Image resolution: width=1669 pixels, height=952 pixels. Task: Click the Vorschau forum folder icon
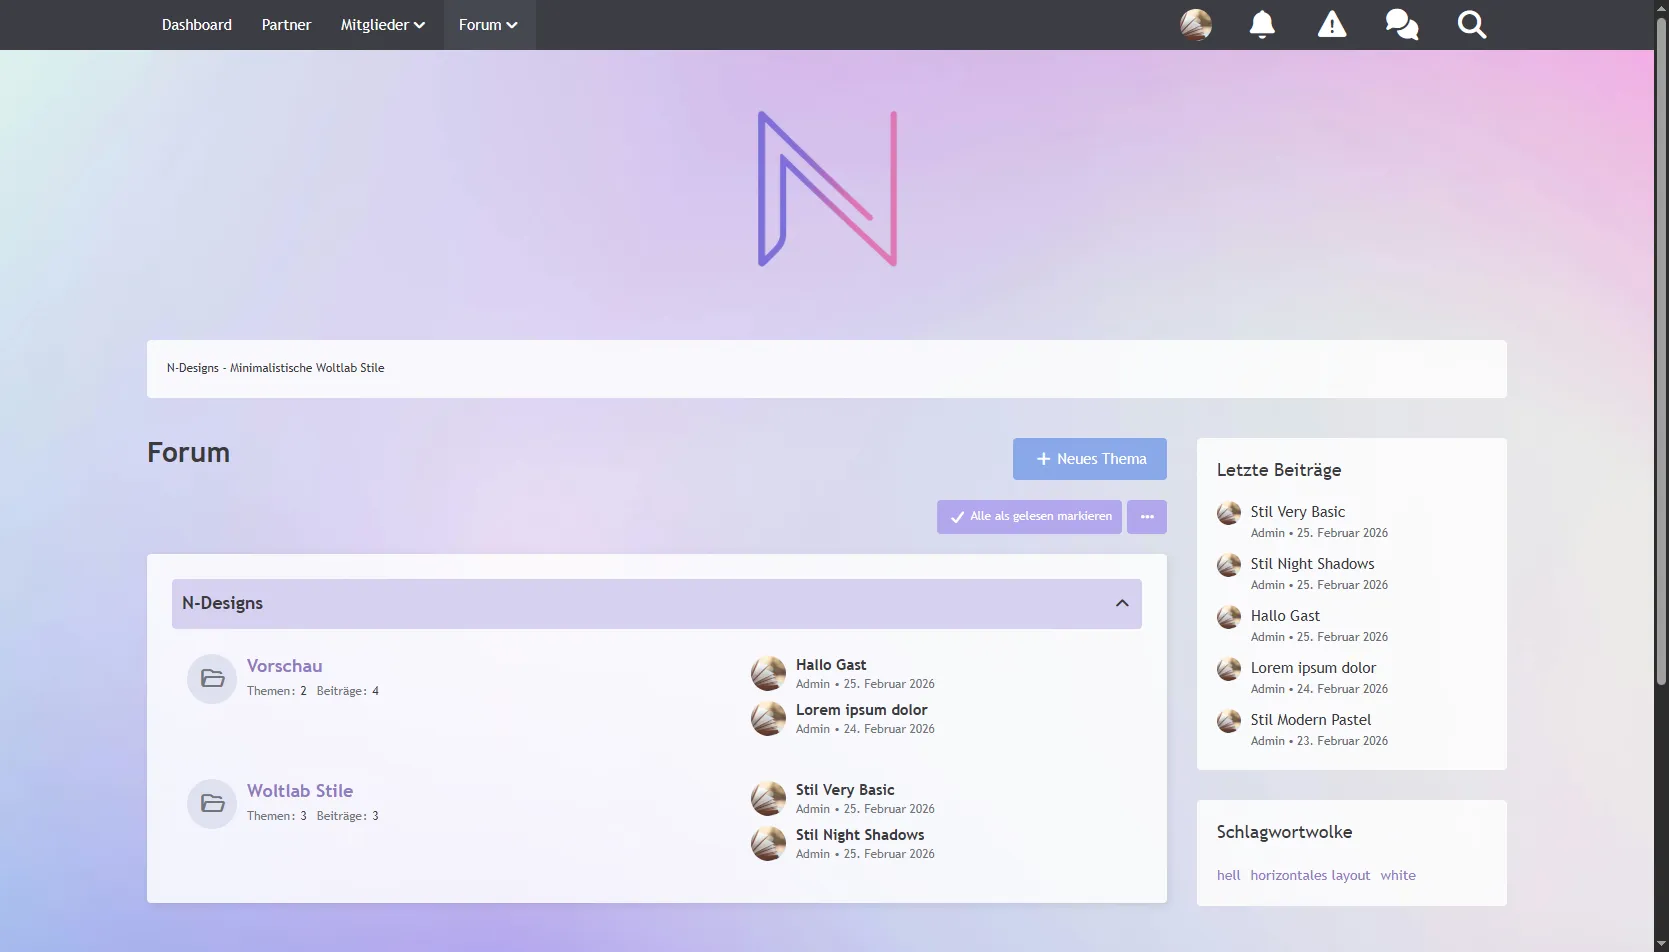click(x=212, y=679)
